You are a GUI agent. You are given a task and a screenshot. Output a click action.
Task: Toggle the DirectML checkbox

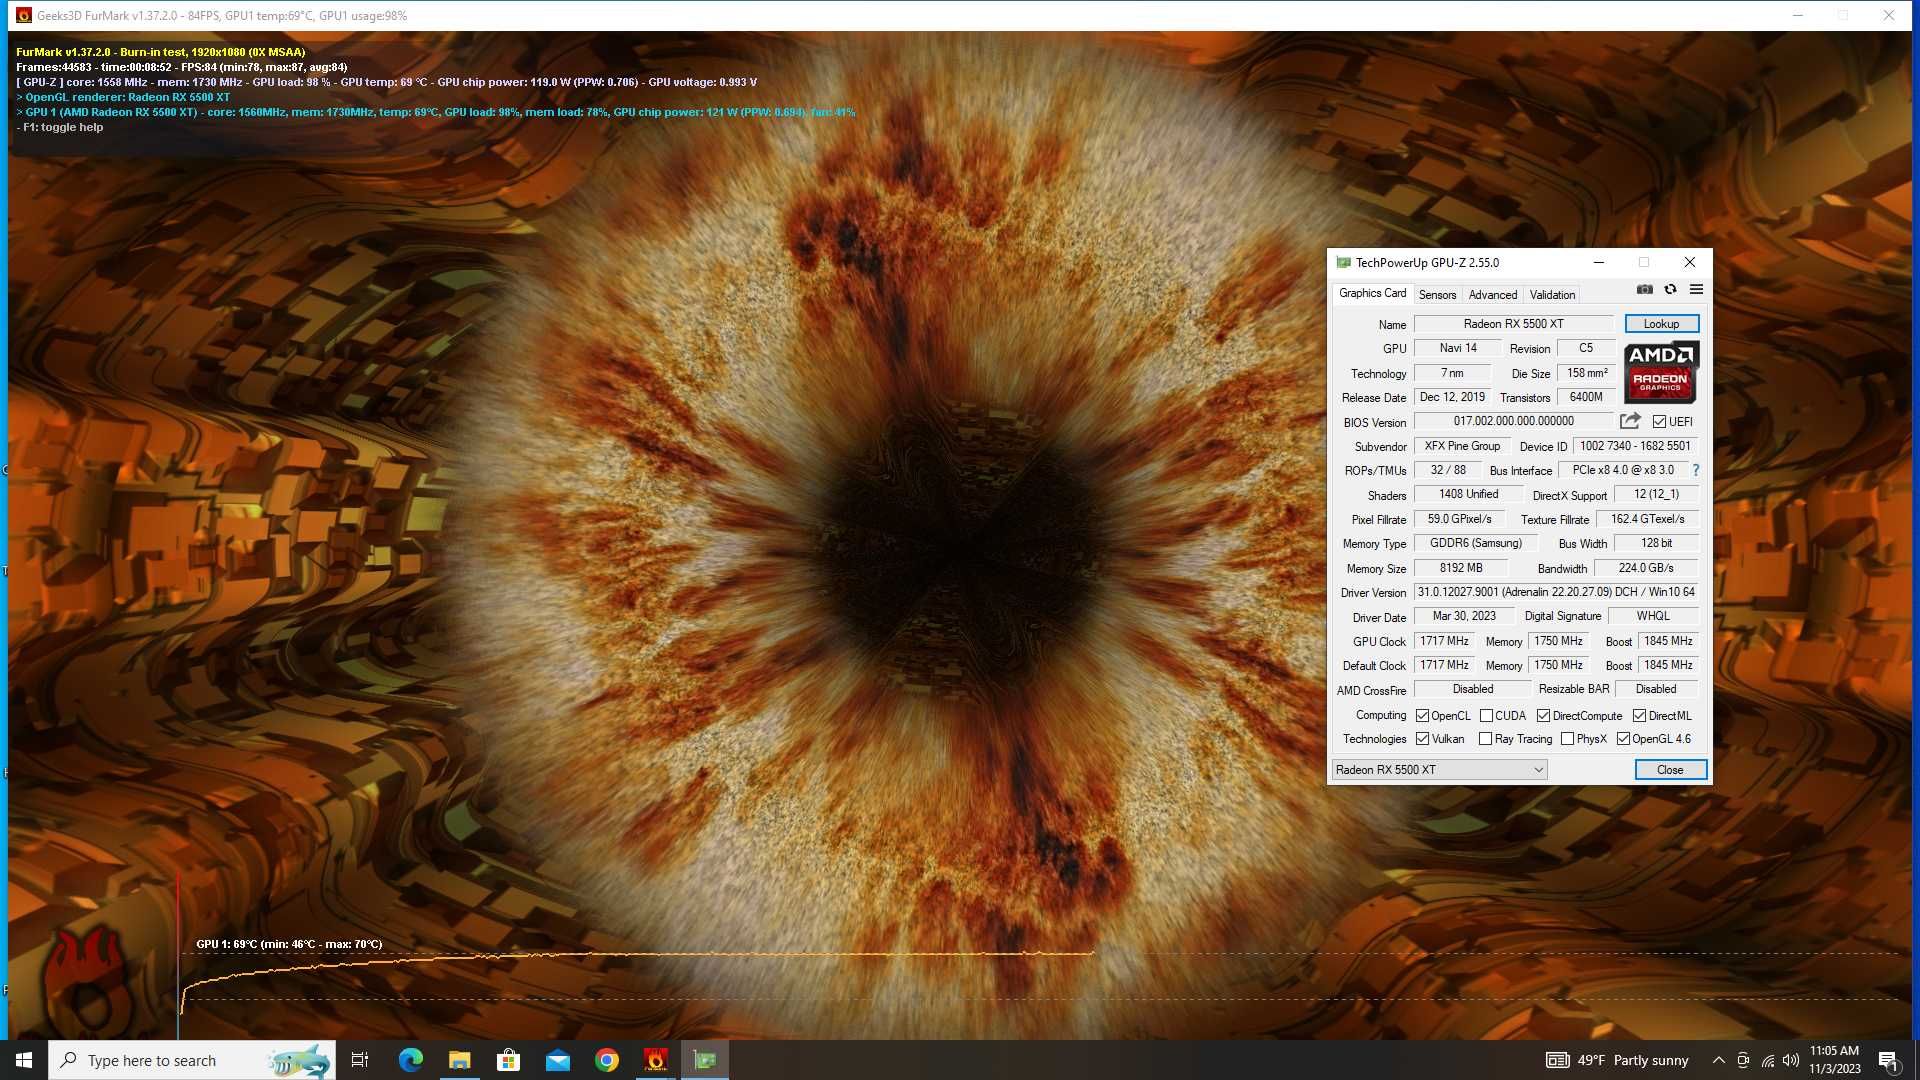1639,716
